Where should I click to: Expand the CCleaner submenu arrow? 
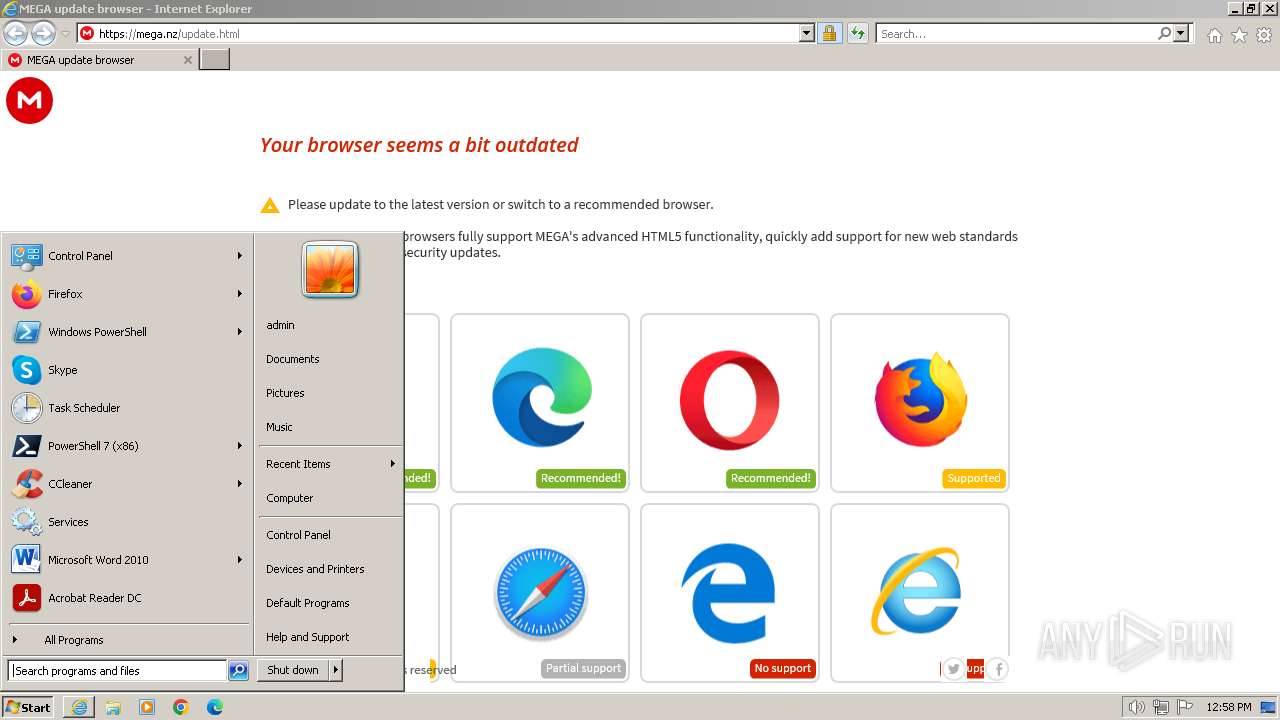pos(240,484)
